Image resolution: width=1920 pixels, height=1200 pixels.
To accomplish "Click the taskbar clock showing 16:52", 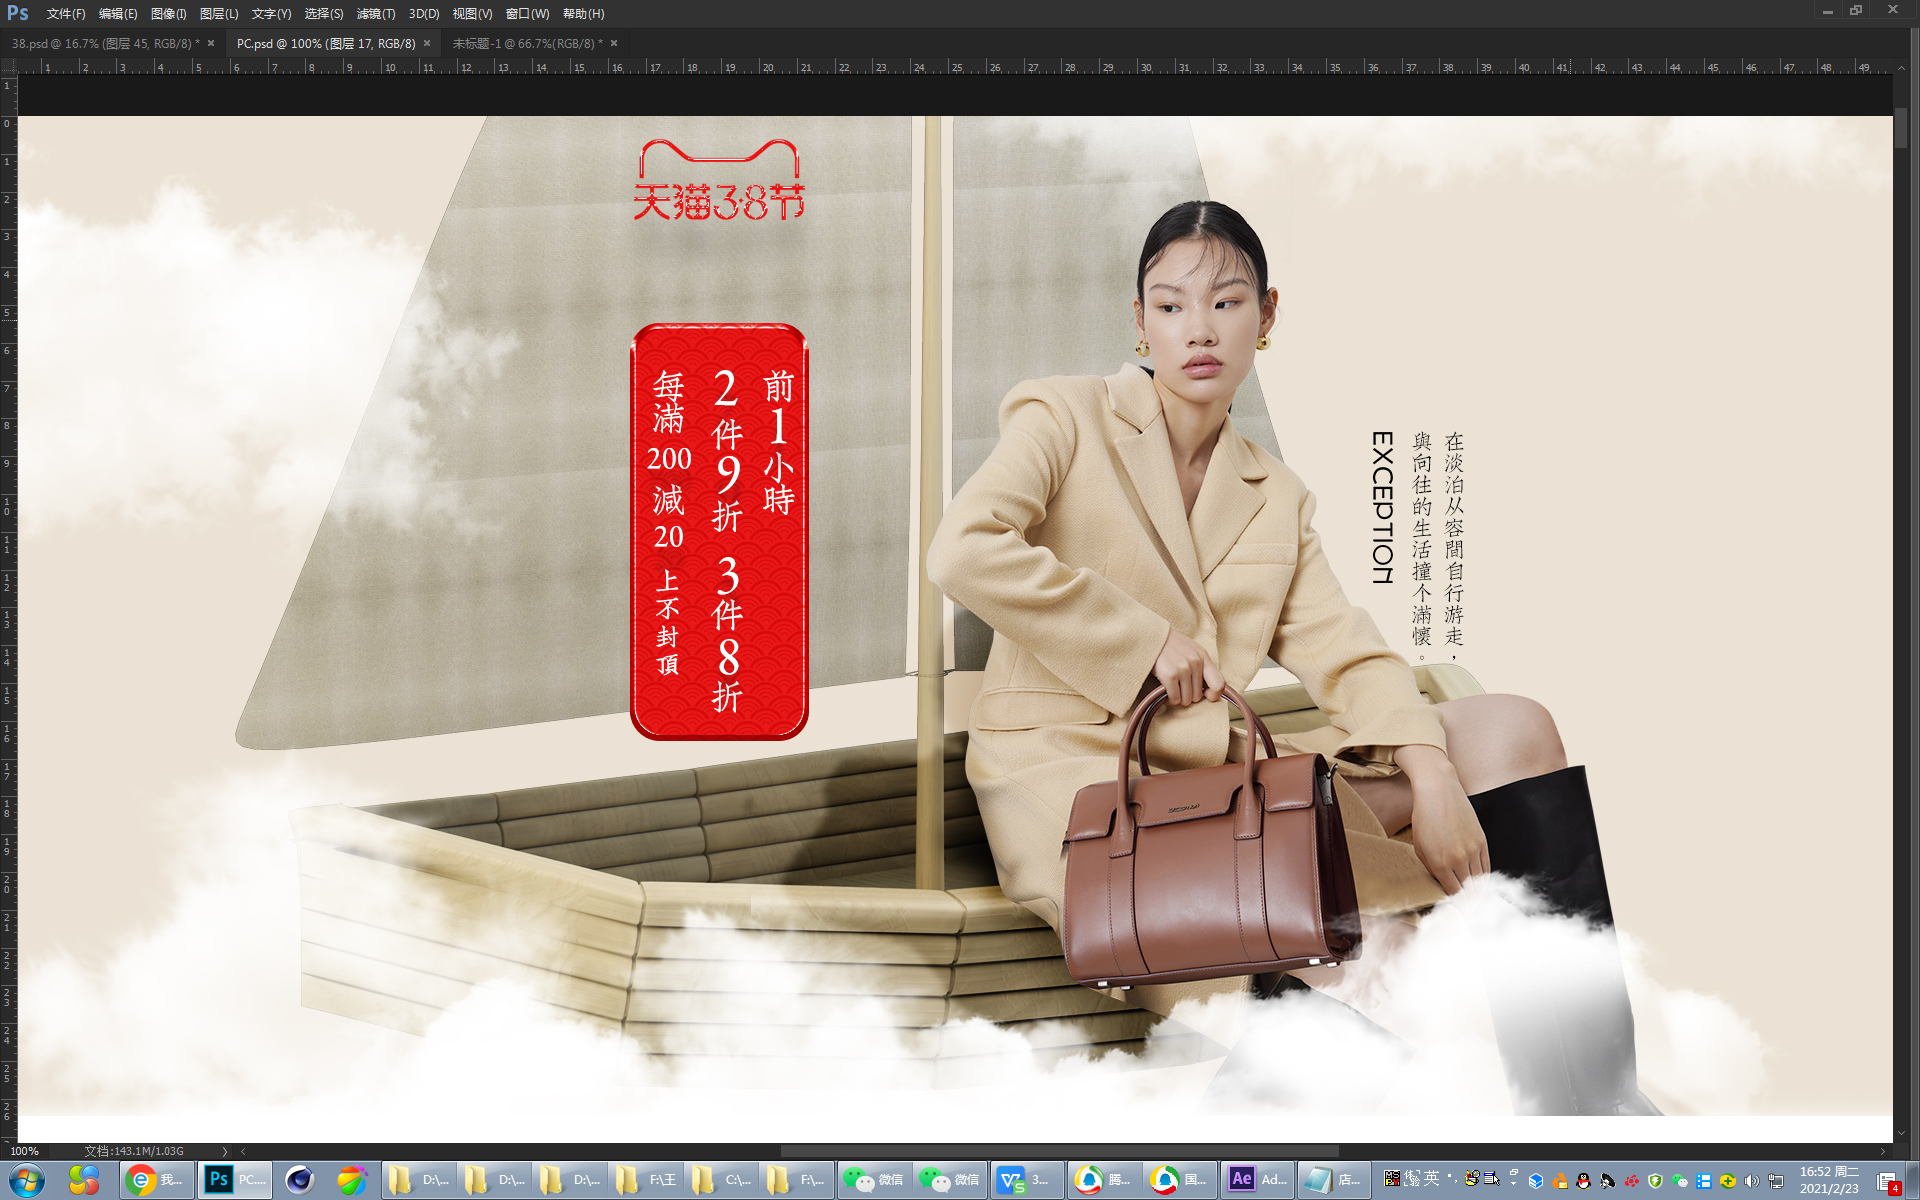I will coord(1829,1180).
